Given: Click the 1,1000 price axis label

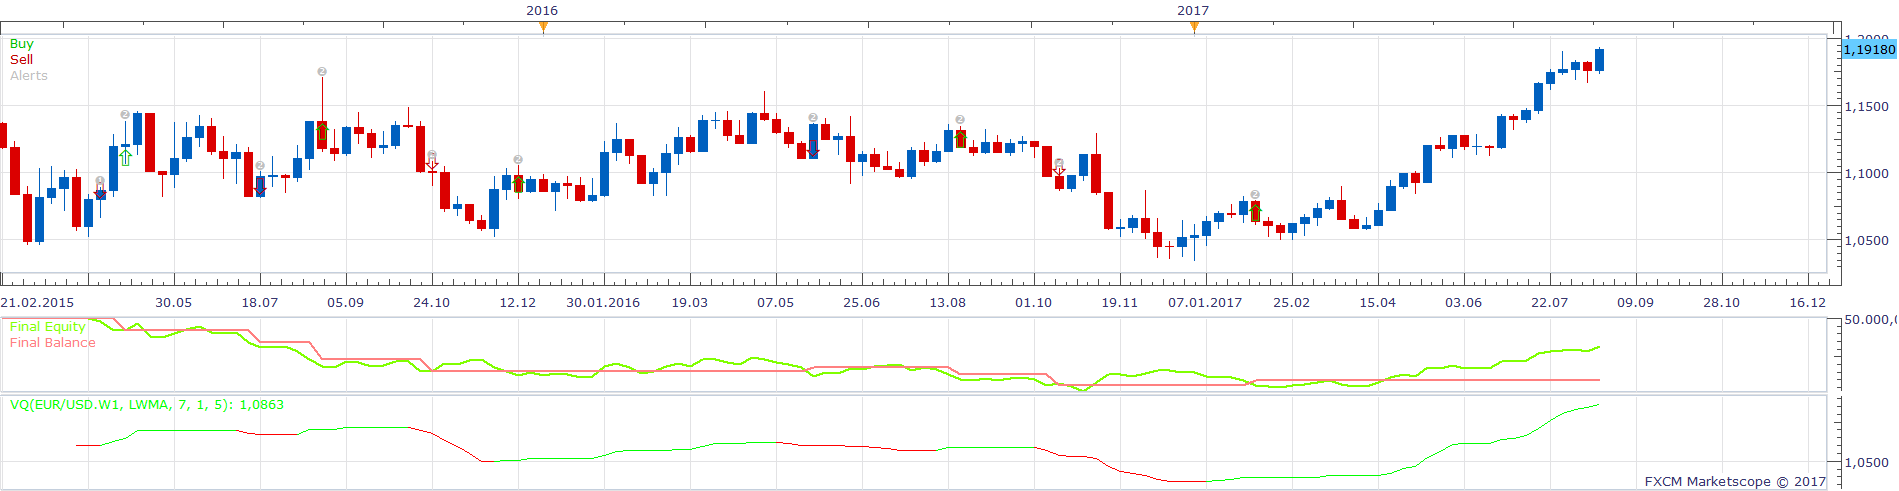Looking at the screenshot, I should 1867,174.
